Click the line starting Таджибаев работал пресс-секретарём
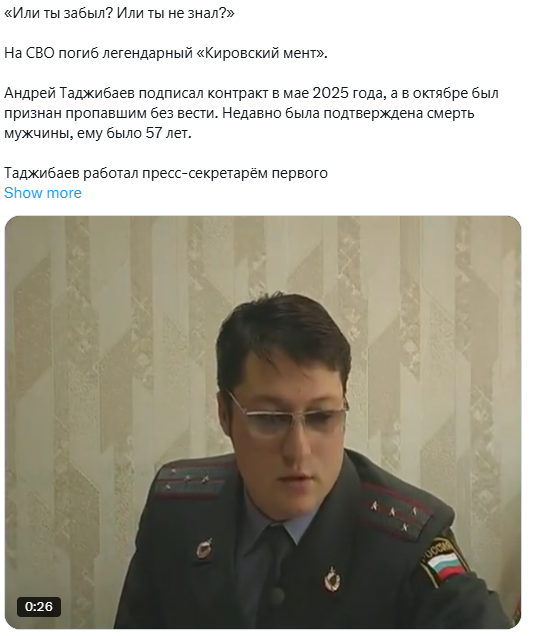Viewport: 533px width, 636px height. 166,173
